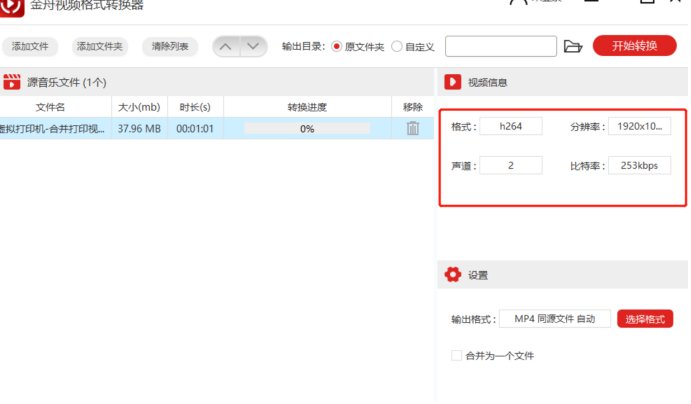
Task: Click the app logo in title bar
Action: click(x=11, y=7)
